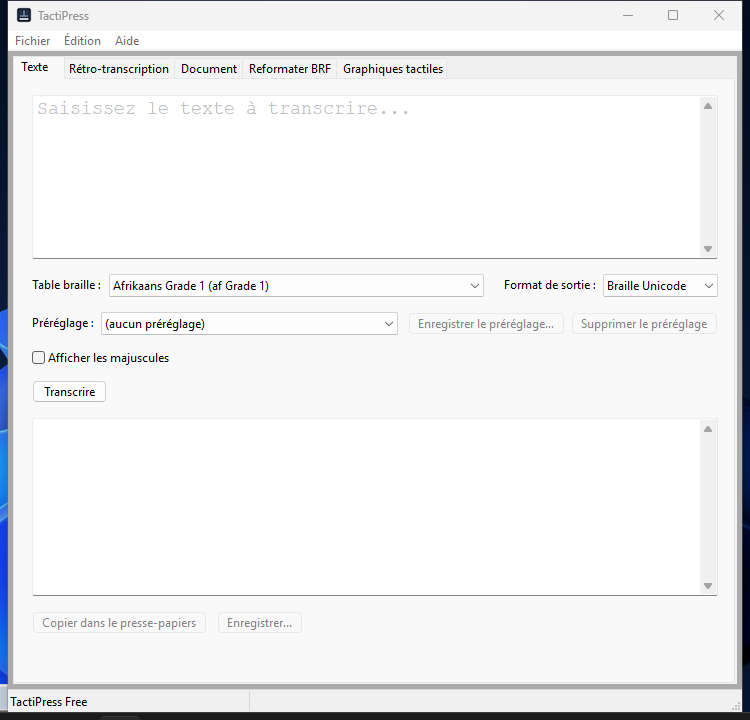Click the window resize grip at corner

736,706
